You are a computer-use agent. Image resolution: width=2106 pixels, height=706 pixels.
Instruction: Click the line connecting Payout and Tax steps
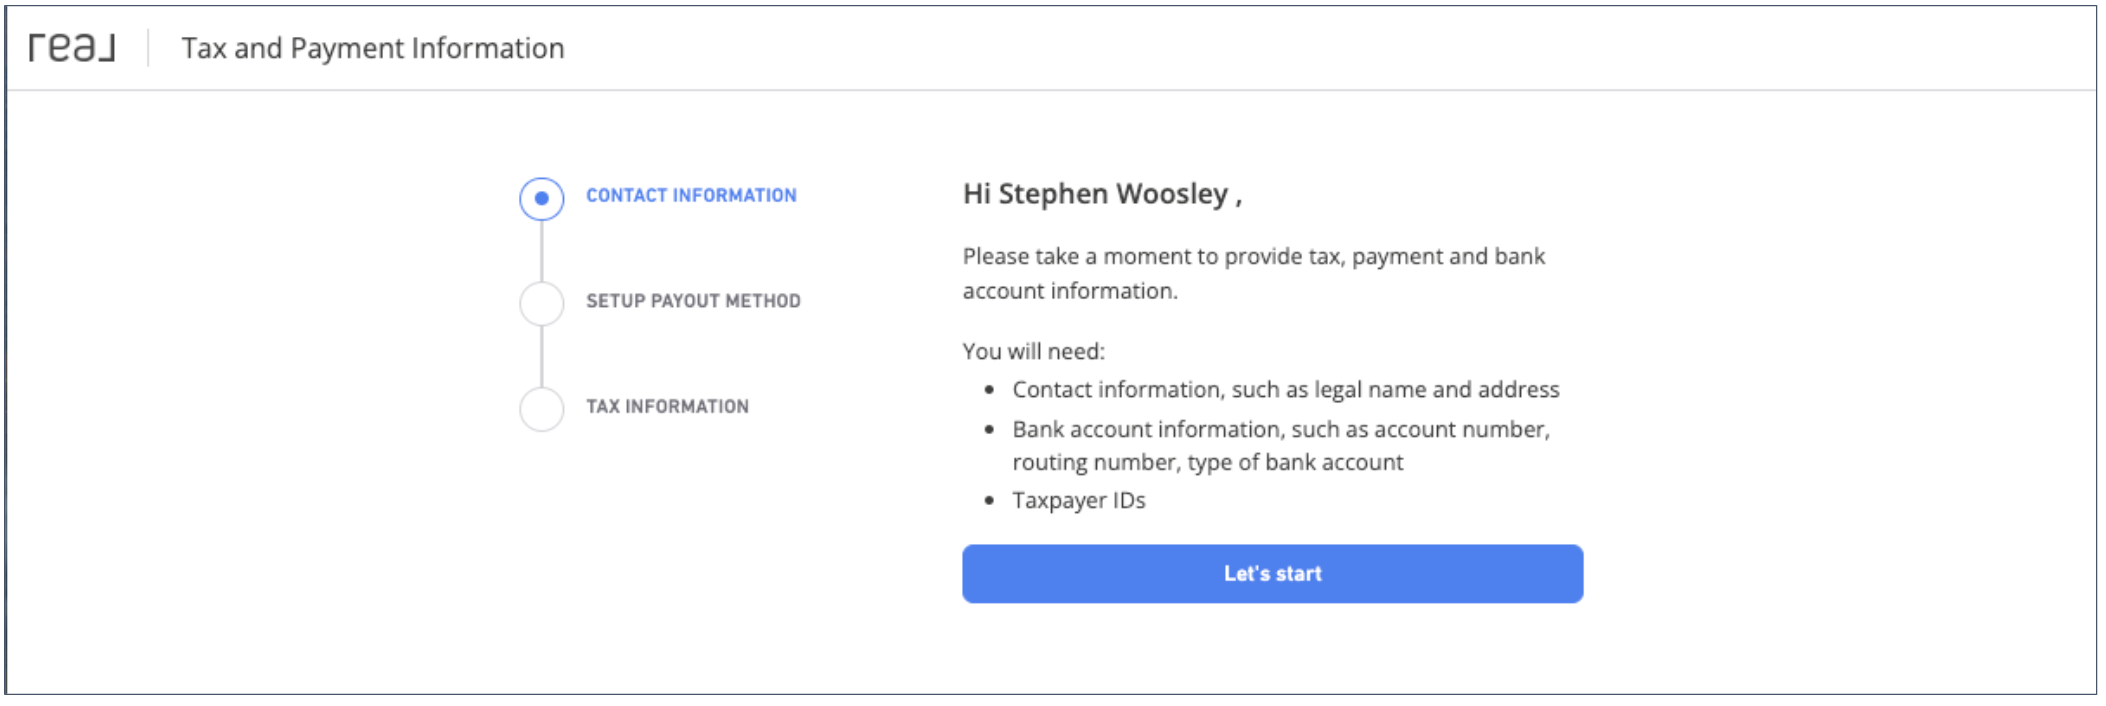[x=541, y=357]
